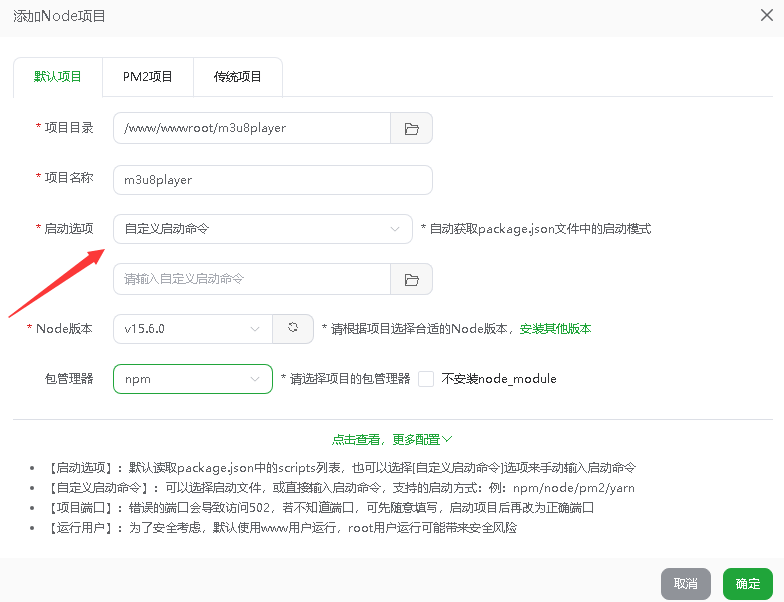Select the 默认项目 tab

coord(58,77)
